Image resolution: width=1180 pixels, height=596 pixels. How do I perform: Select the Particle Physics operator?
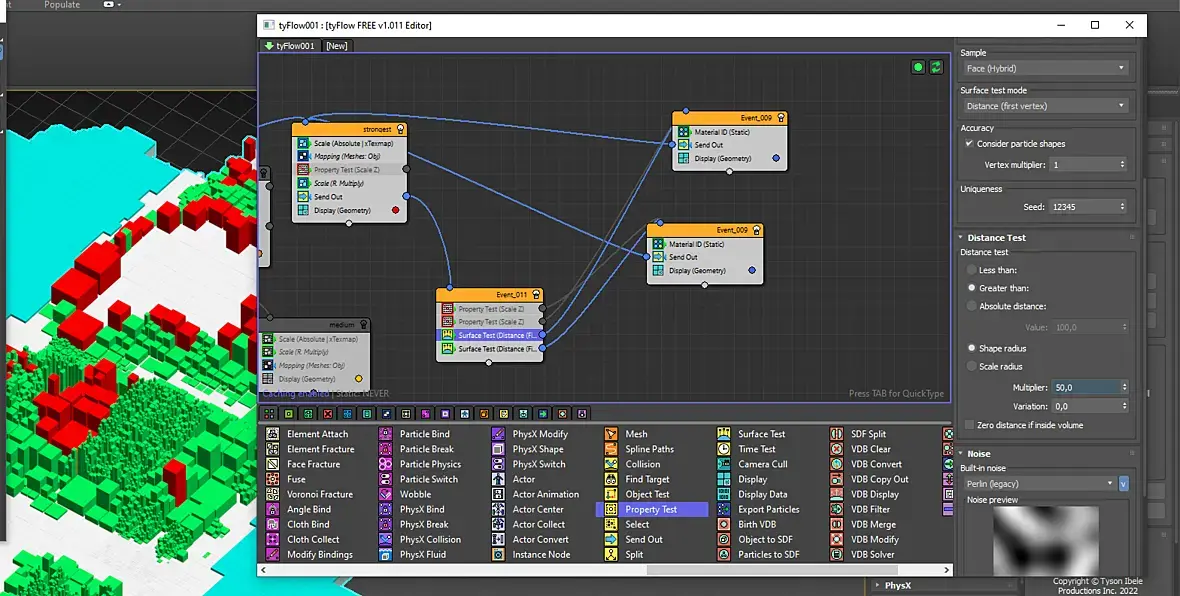[x=421, y=464]
